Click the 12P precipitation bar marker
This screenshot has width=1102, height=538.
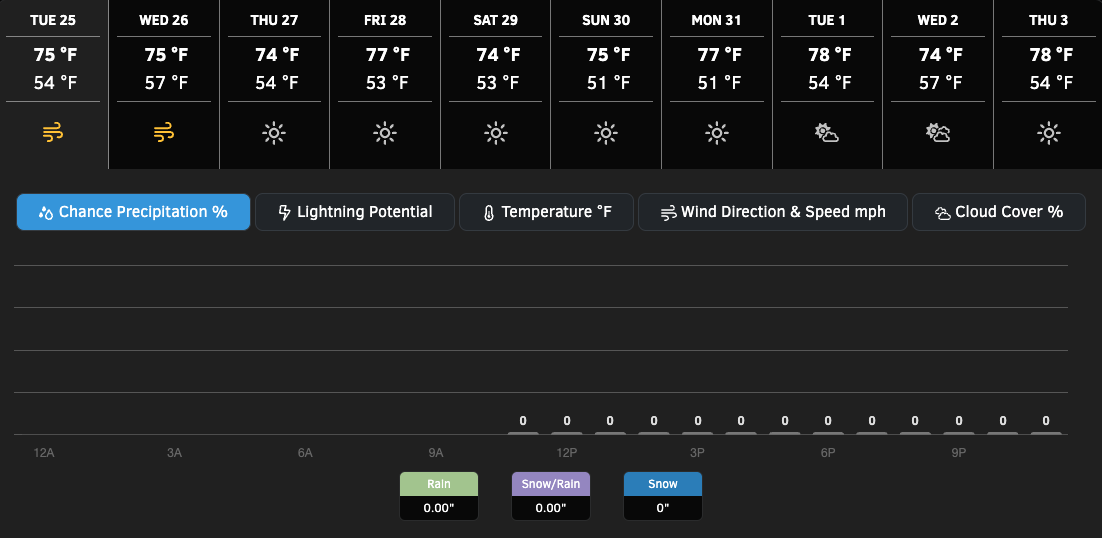coord(566,433)
